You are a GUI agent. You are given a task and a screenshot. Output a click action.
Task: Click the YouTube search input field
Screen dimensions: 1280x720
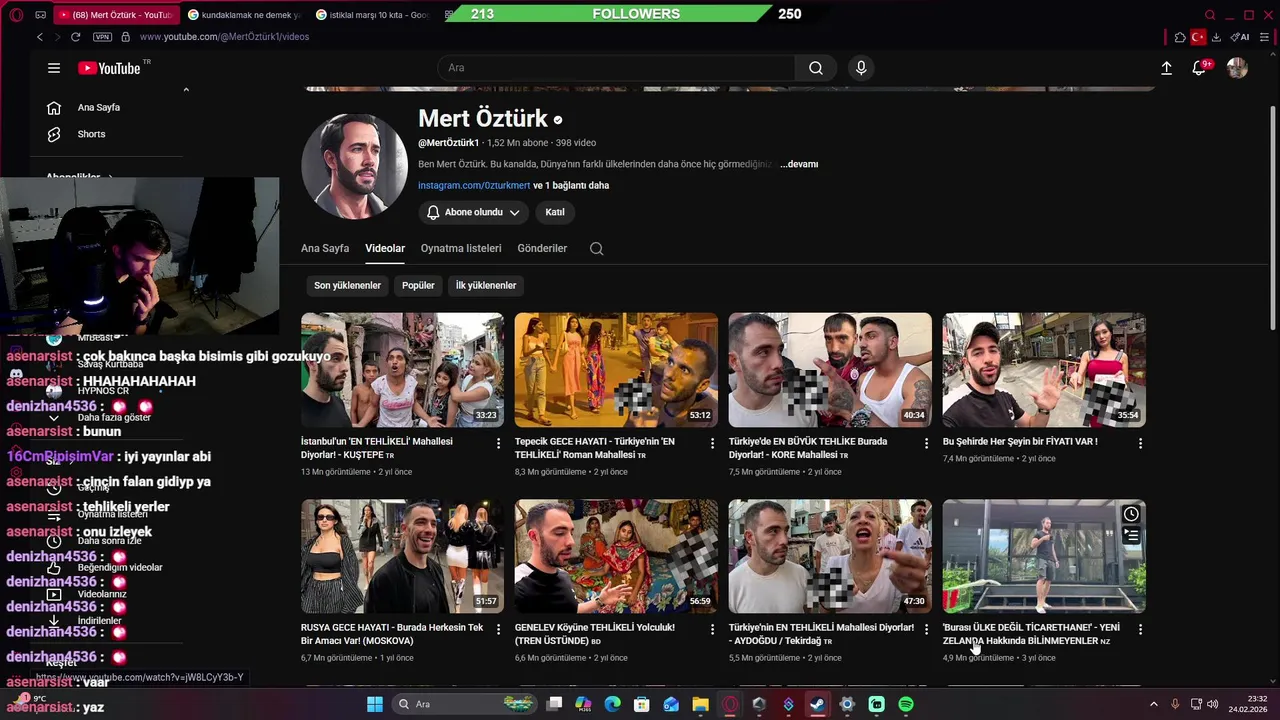[617, 68]
